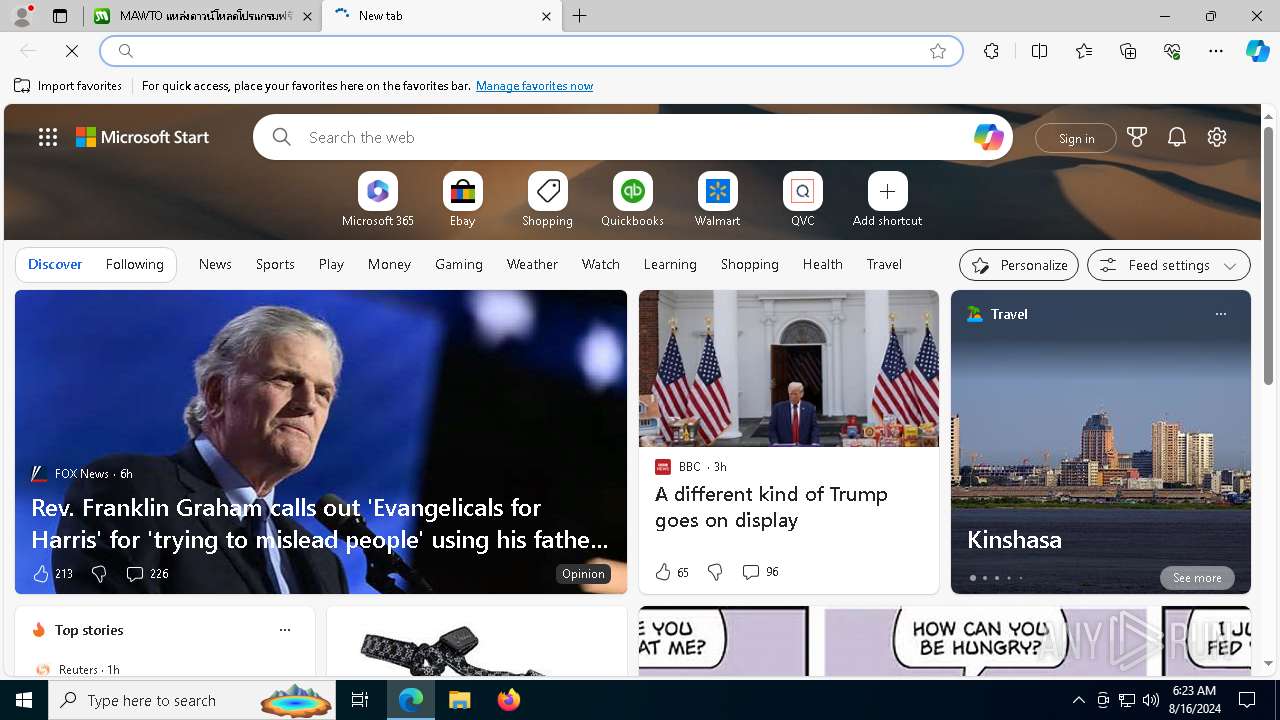Click See more on Kinshasa card
1280x720 pixels.
(1197, 578)
